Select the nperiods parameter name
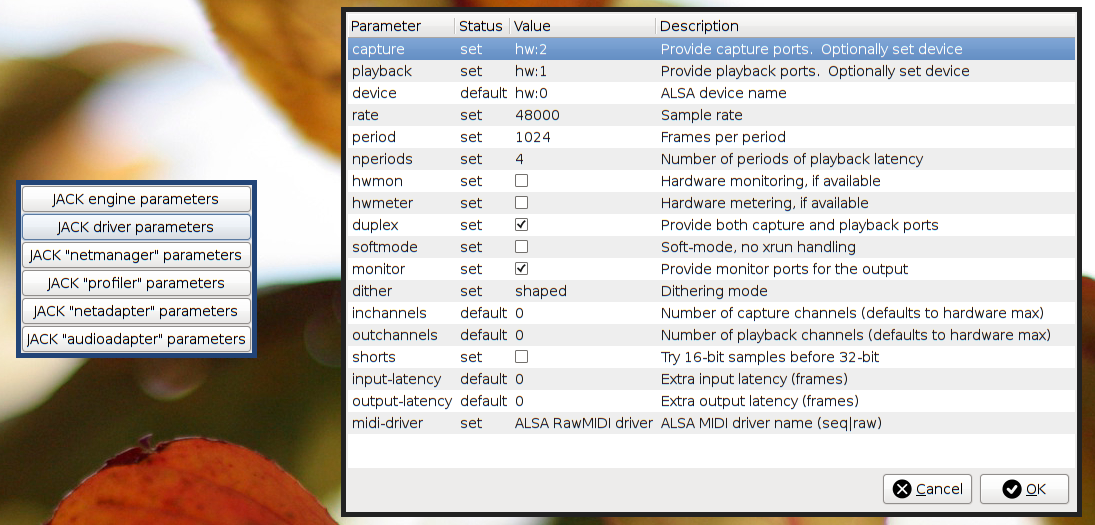This screenshot has width=1095, height=525. pyautogui.click(x=382, y=159)
